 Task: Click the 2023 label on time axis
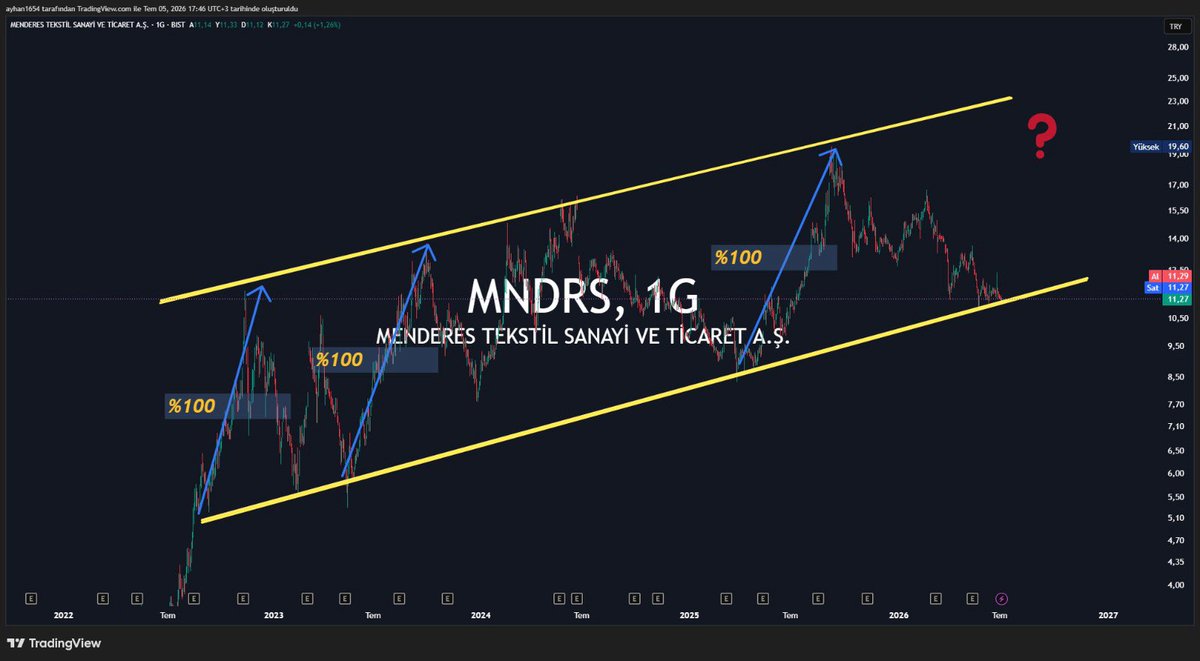273,615
